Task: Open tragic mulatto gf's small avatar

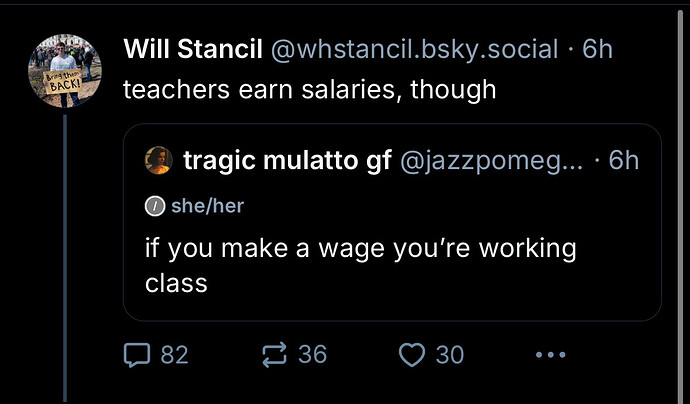Action: pos(158,160)
